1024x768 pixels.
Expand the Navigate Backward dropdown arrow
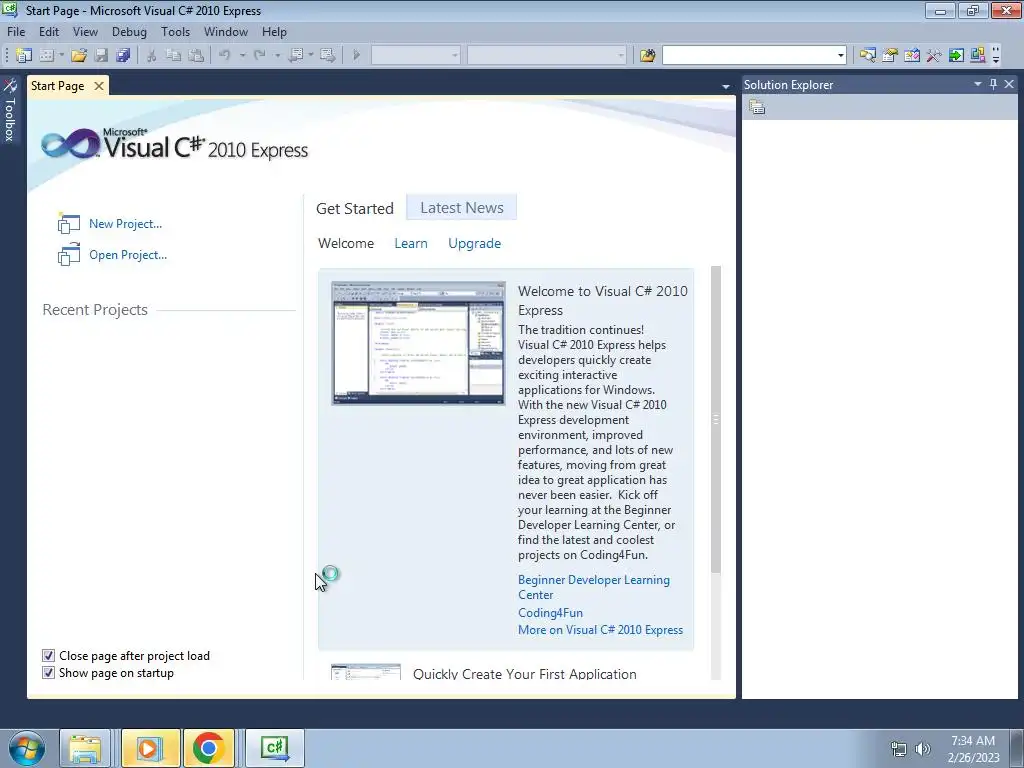coord(311,56)
